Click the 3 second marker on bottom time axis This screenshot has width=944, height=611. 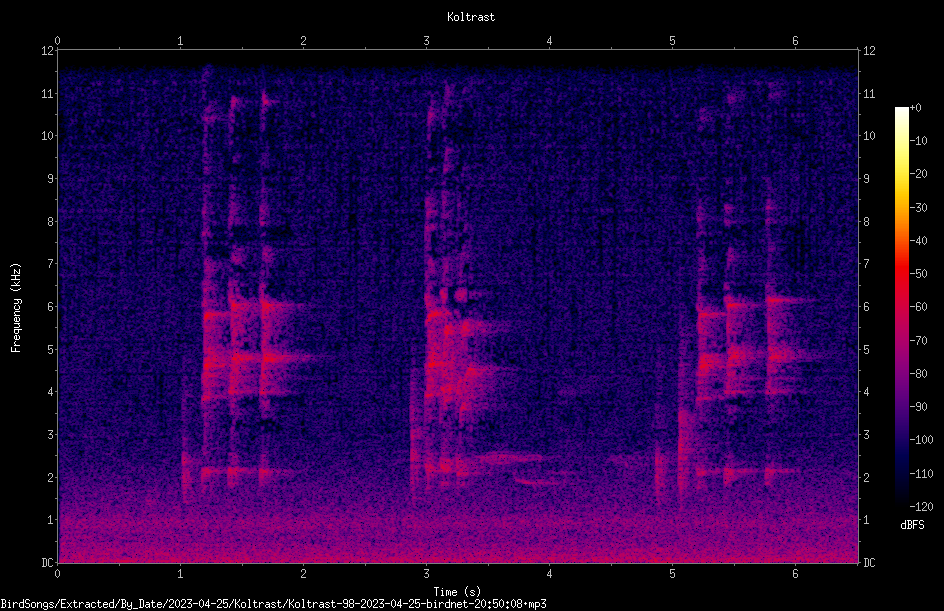click(x=426, y=574)
